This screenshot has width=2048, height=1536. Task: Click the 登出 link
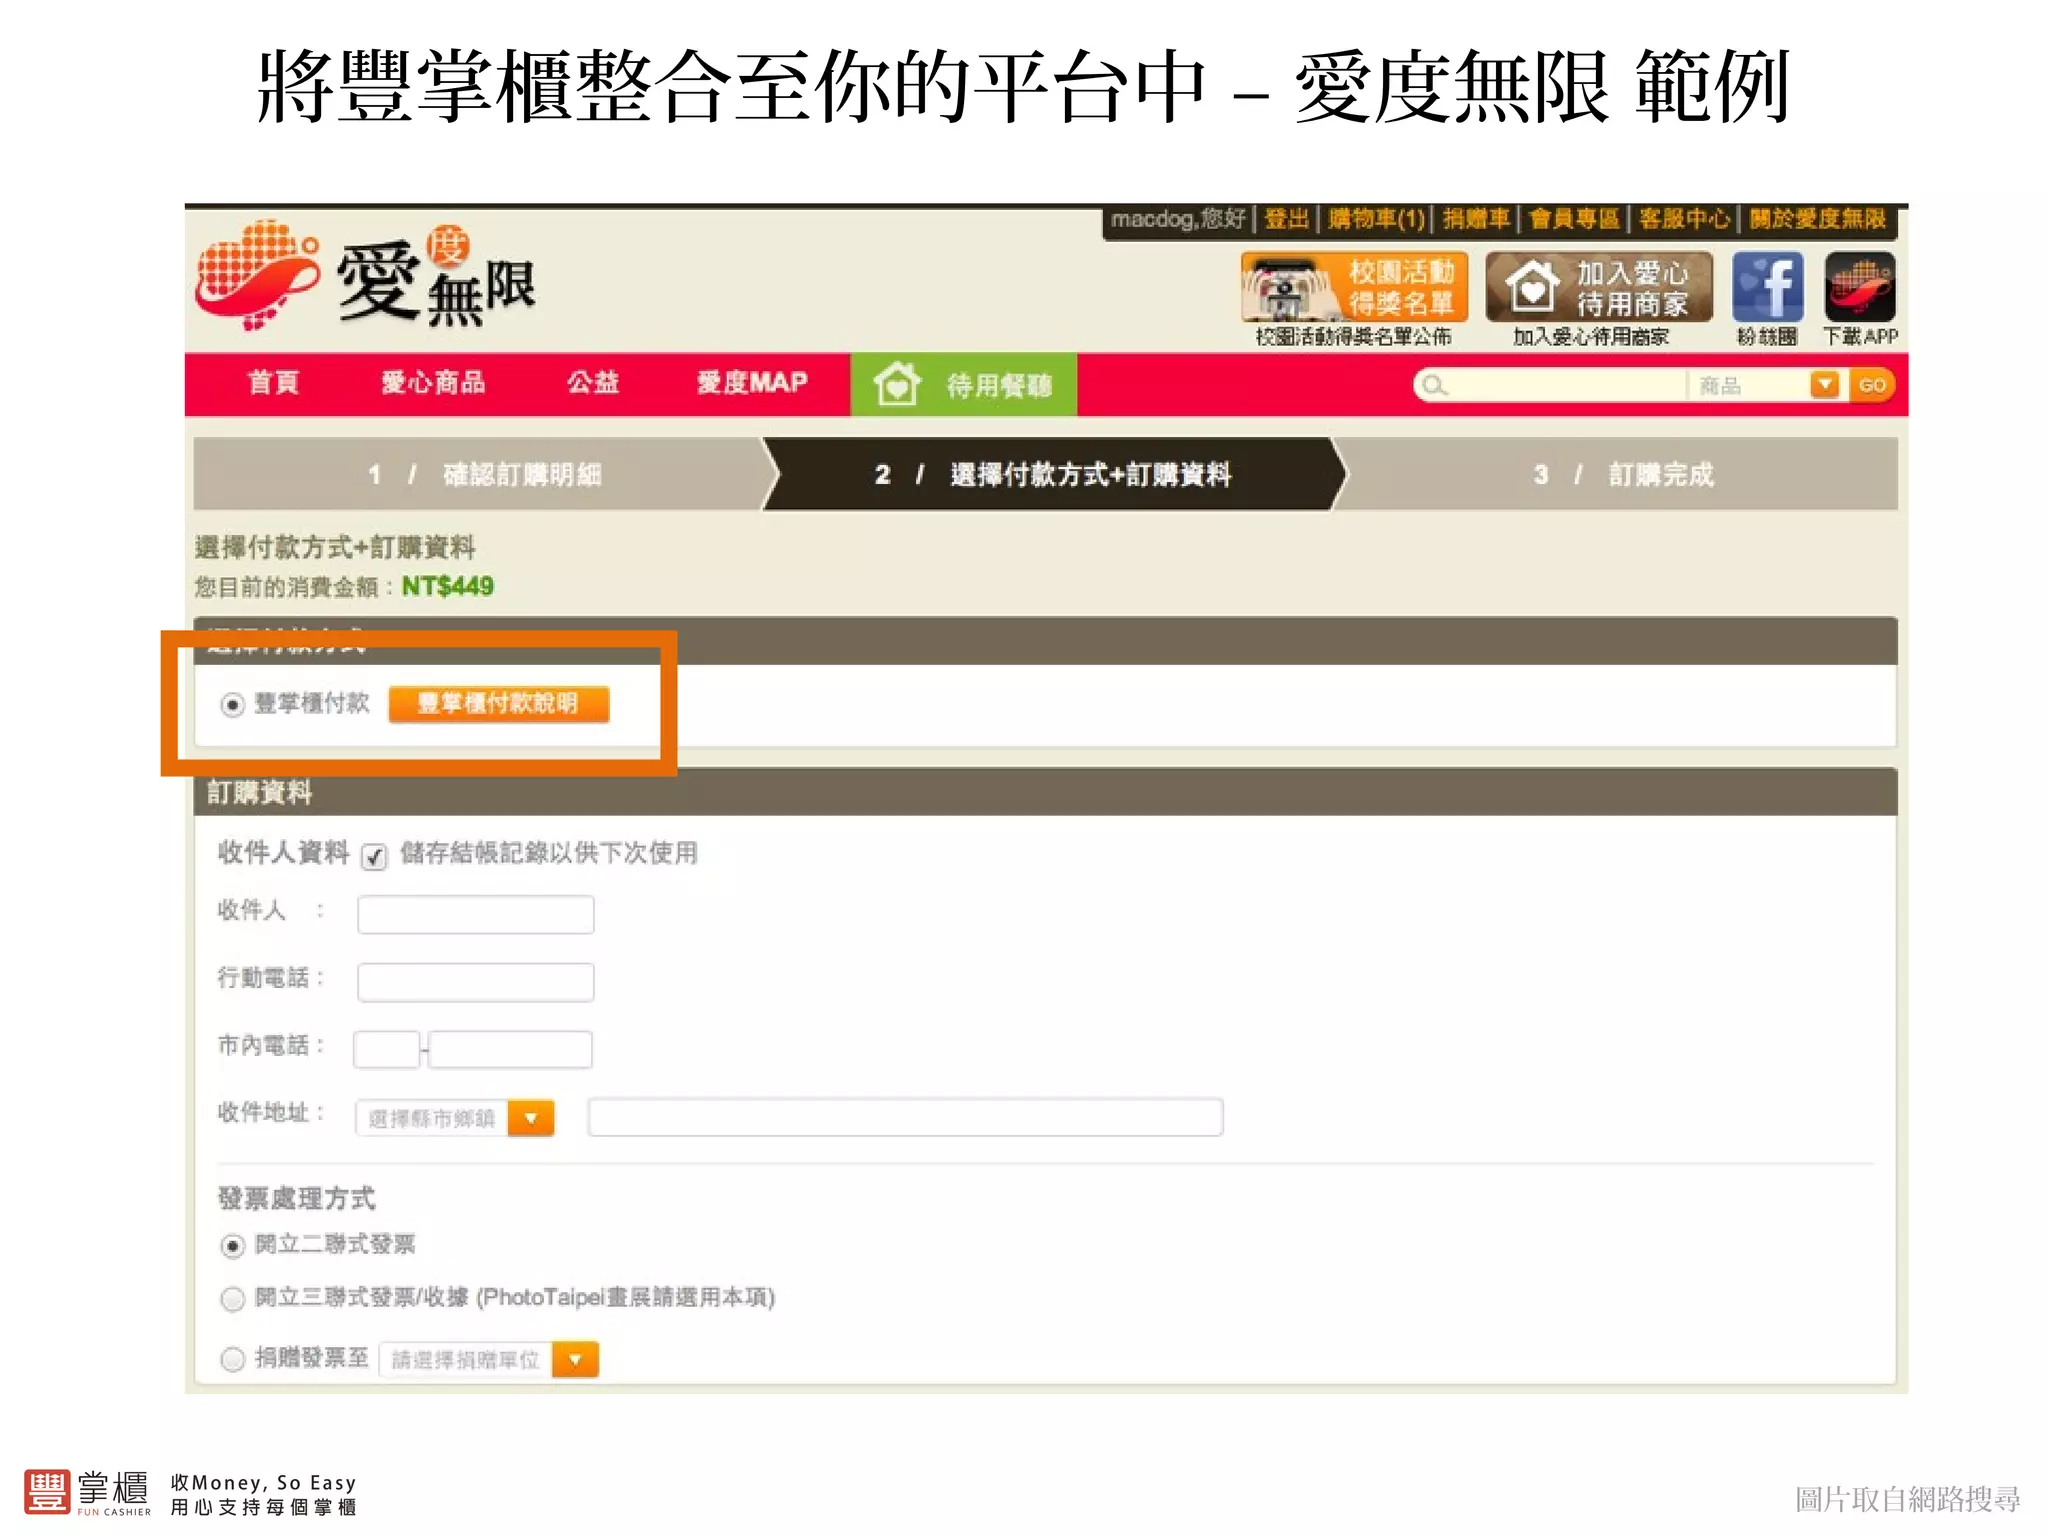click(x=1286, y=218)
